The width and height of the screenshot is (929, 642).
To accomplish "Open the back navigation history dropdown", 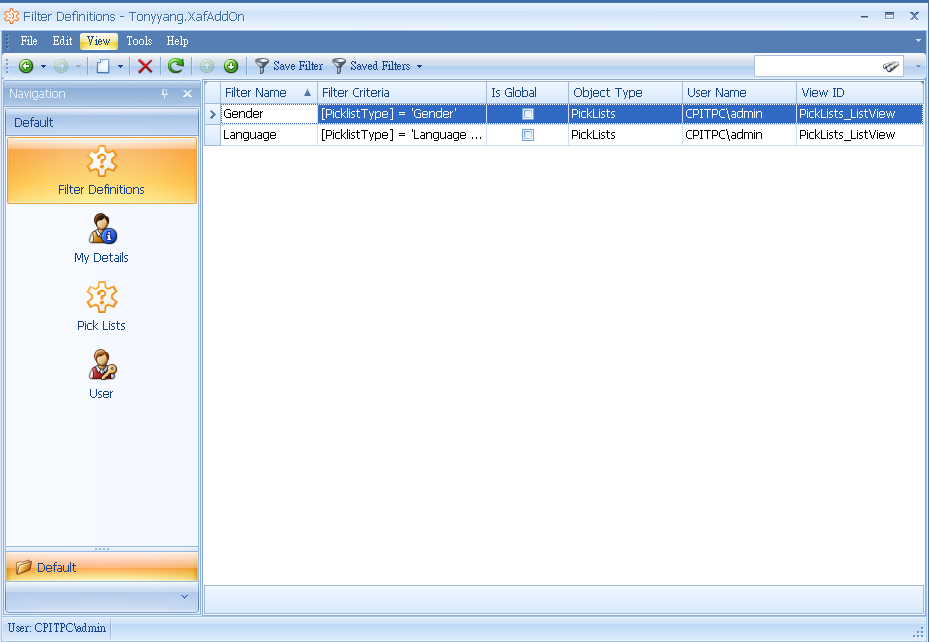I will coord(43,66).
